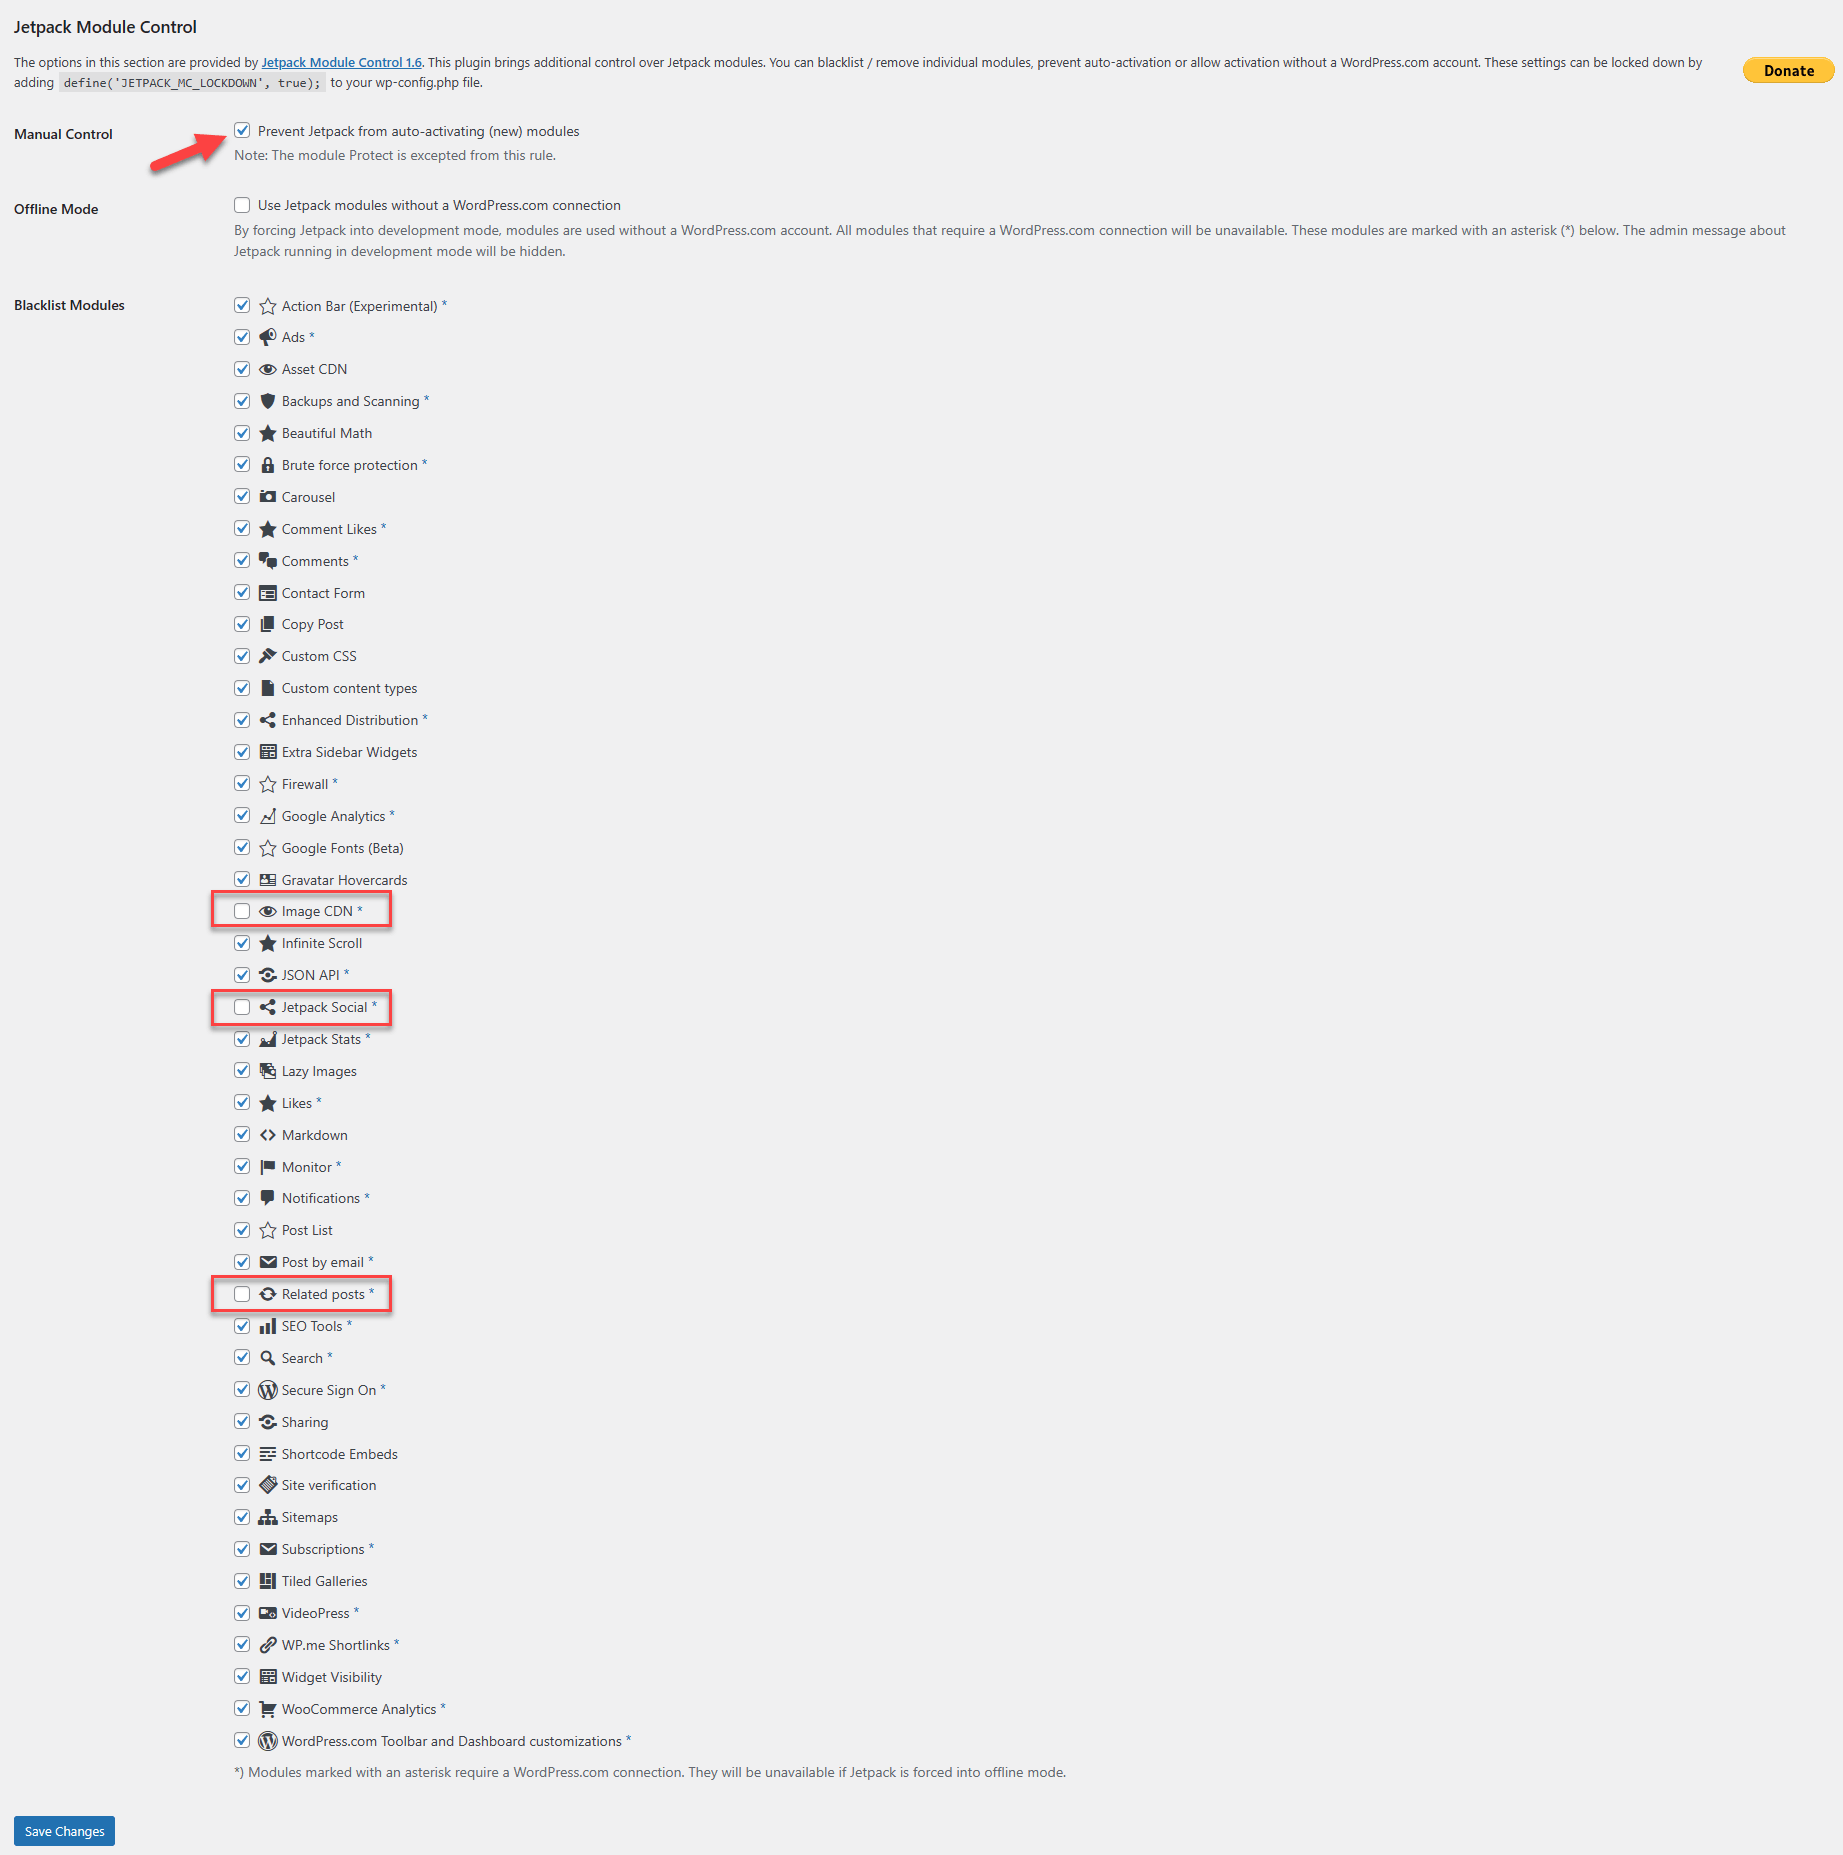Check the Jetpack Social blacklist checkbox

pos(242,1007)
